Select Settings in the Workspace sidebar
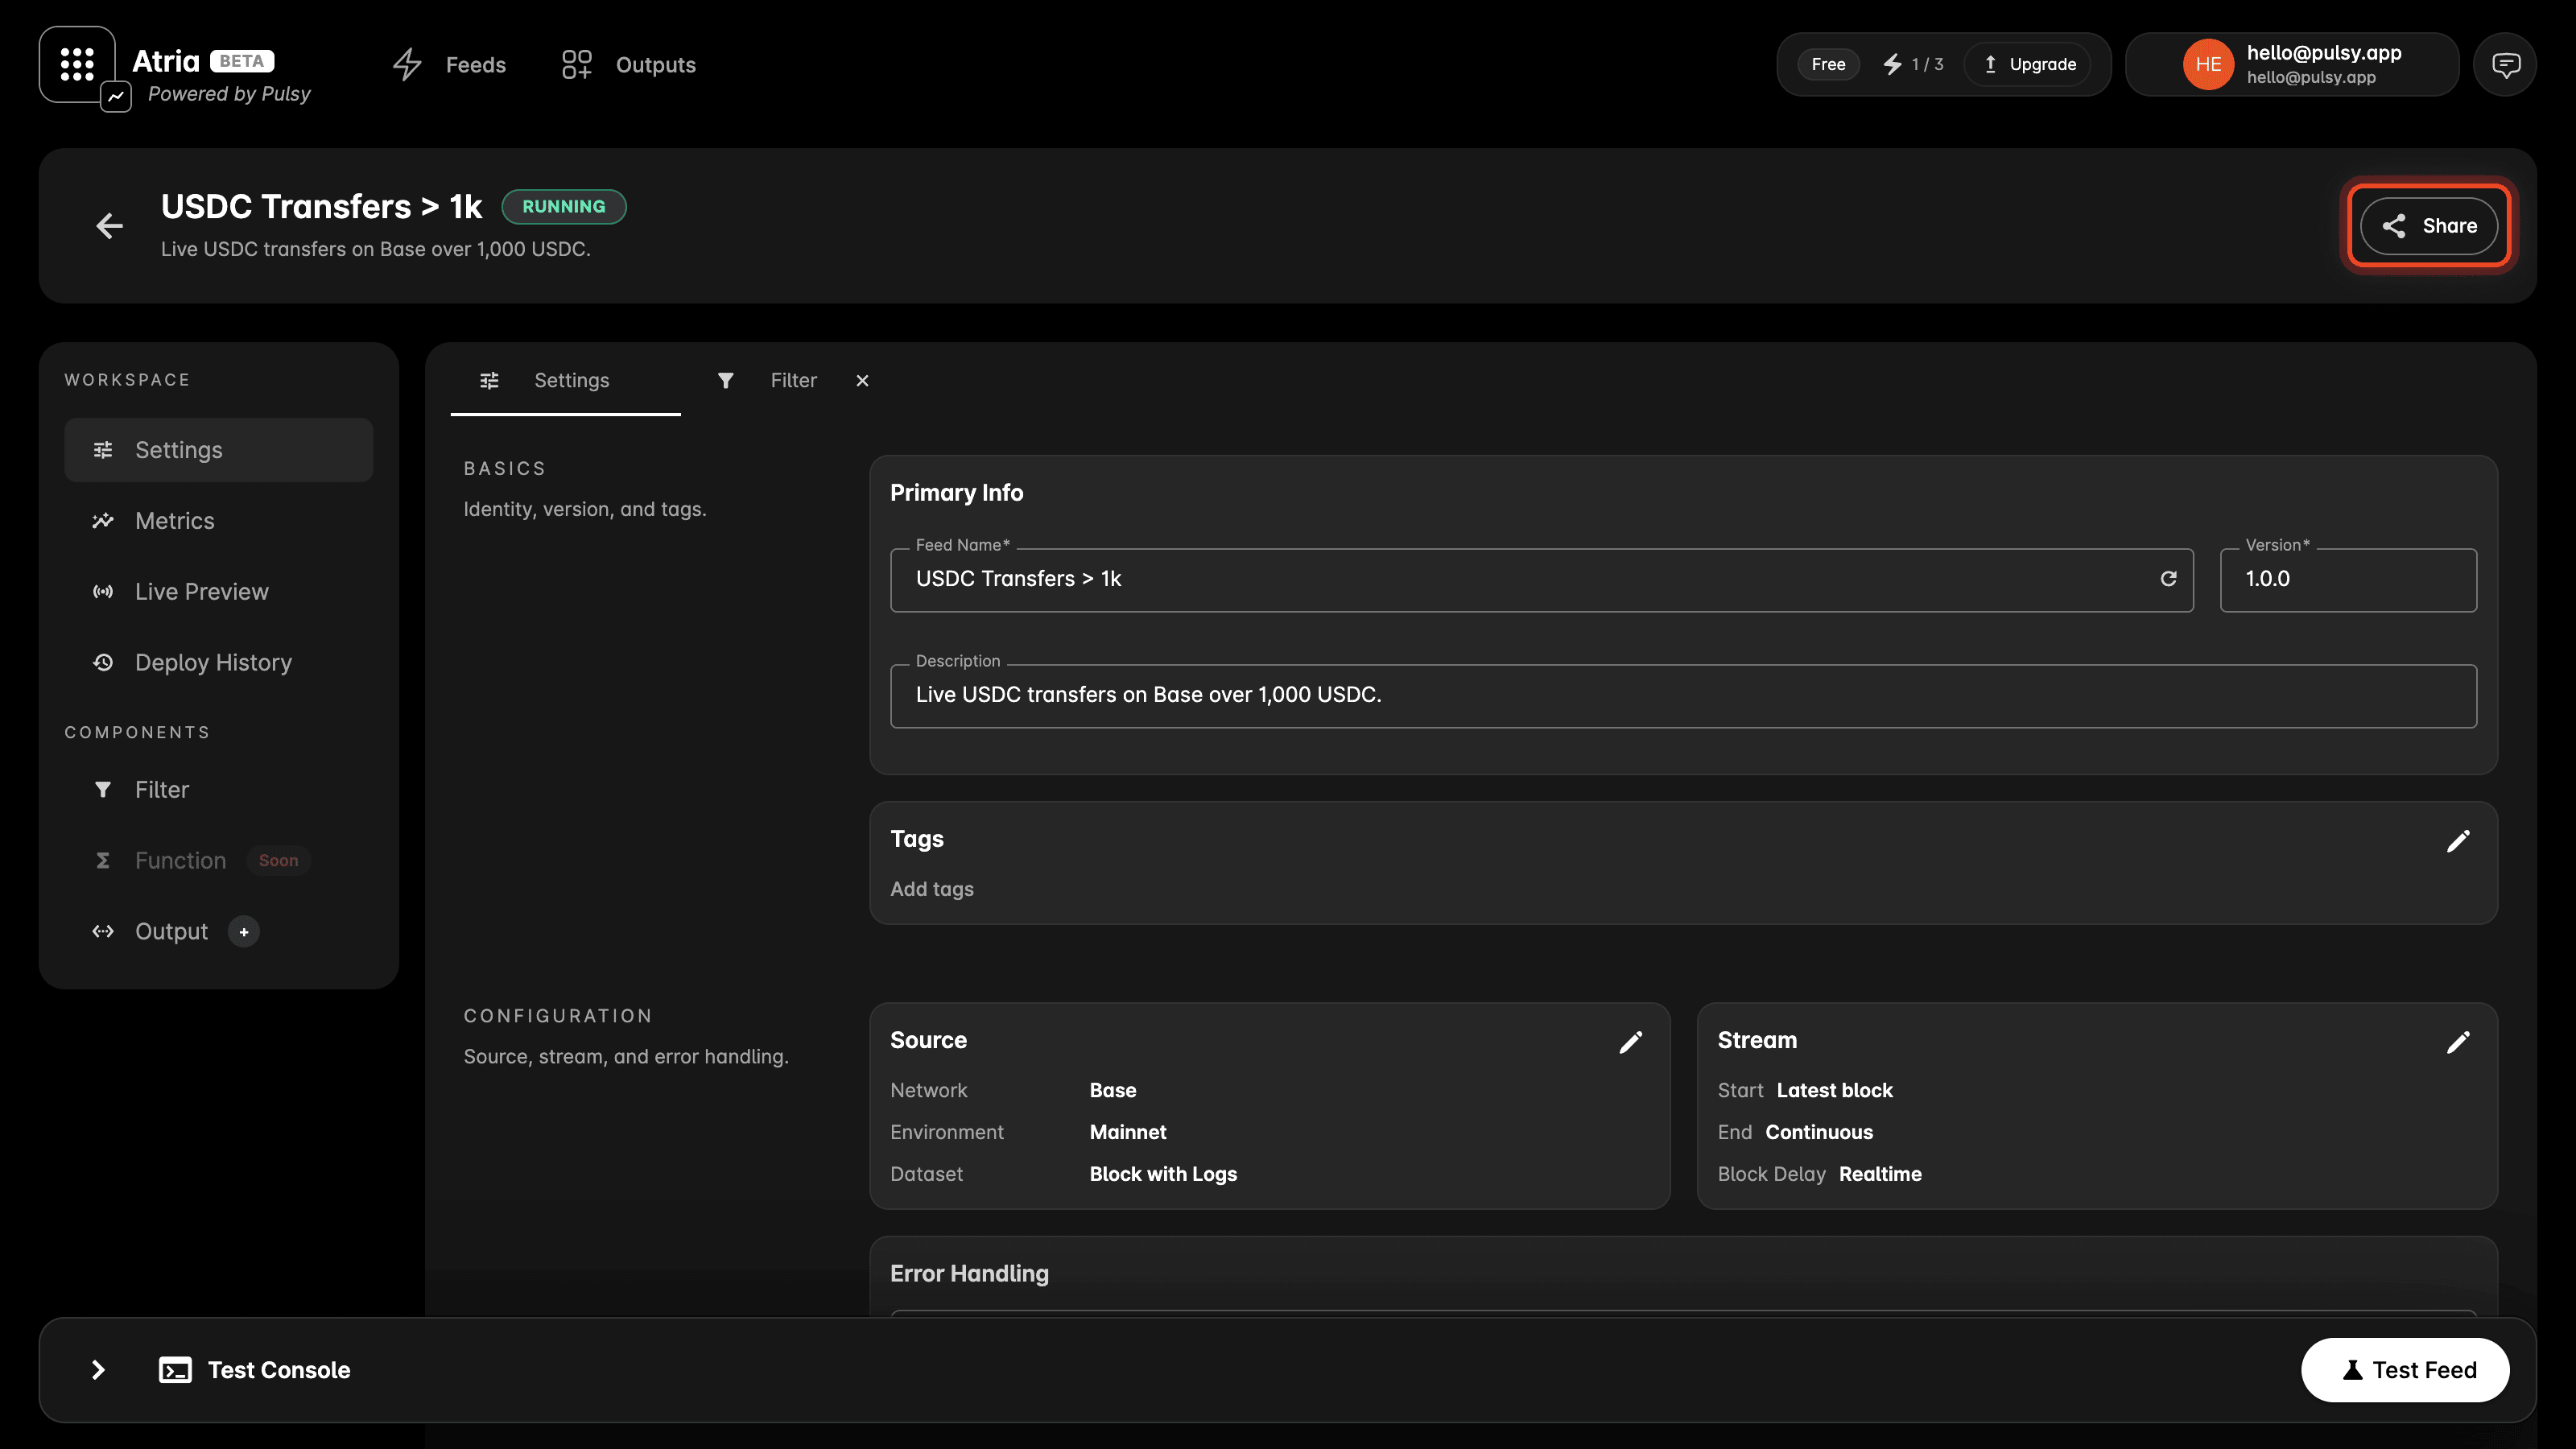The image size is (2576, 1449). (x=219, y=450)
